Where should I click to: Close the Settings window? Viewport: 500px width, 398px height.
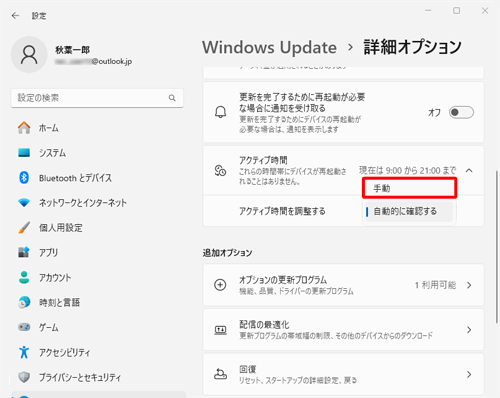pos(485,11)
